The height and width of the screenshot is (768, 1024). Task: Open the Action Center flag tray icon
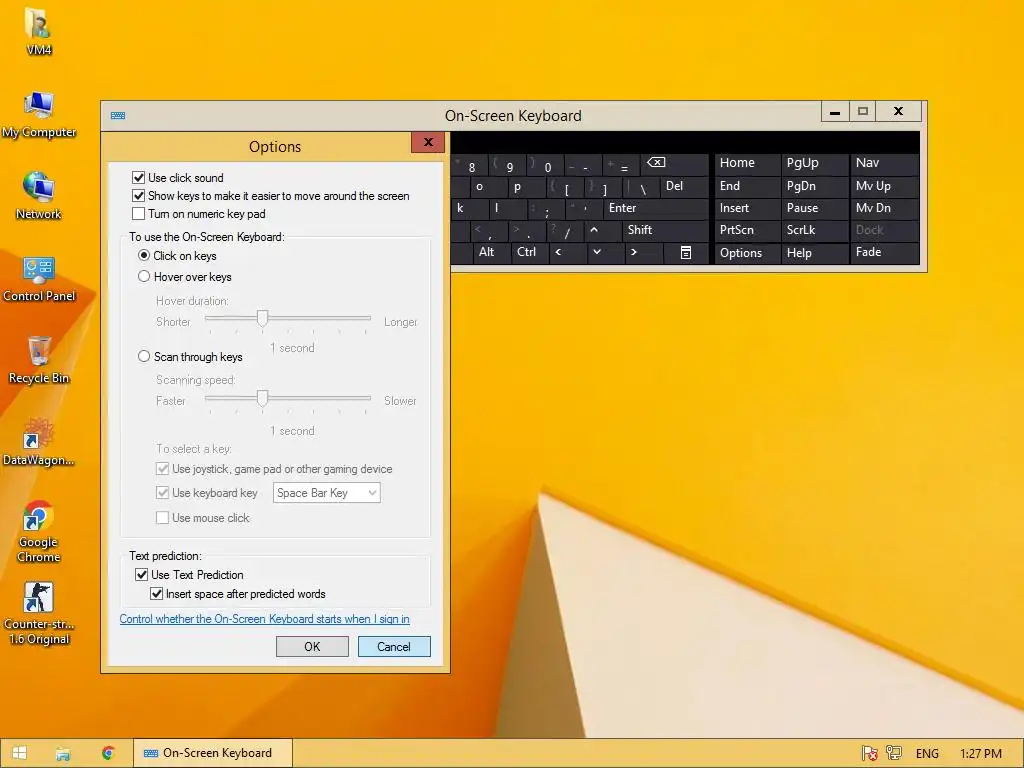pyautogui.click(x=869, y=753)
